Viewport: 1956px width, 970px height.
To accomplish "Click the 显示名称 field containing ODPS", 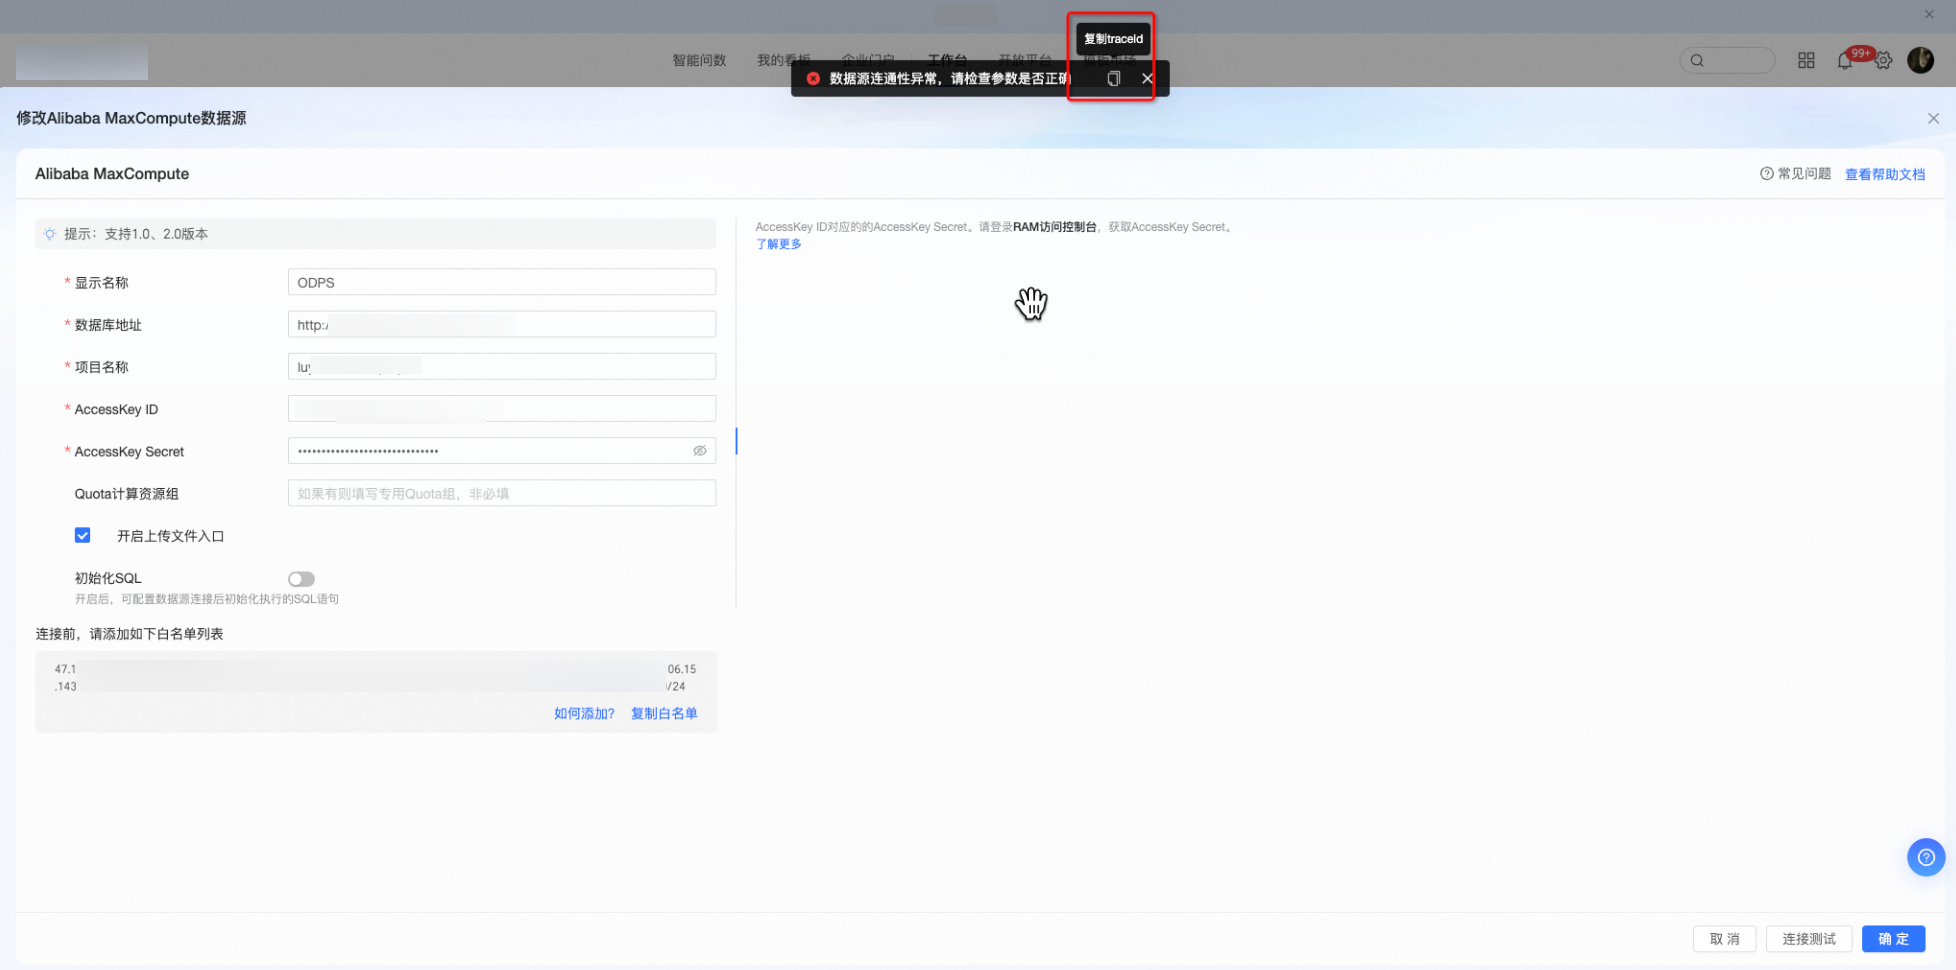I will [502, 282].
